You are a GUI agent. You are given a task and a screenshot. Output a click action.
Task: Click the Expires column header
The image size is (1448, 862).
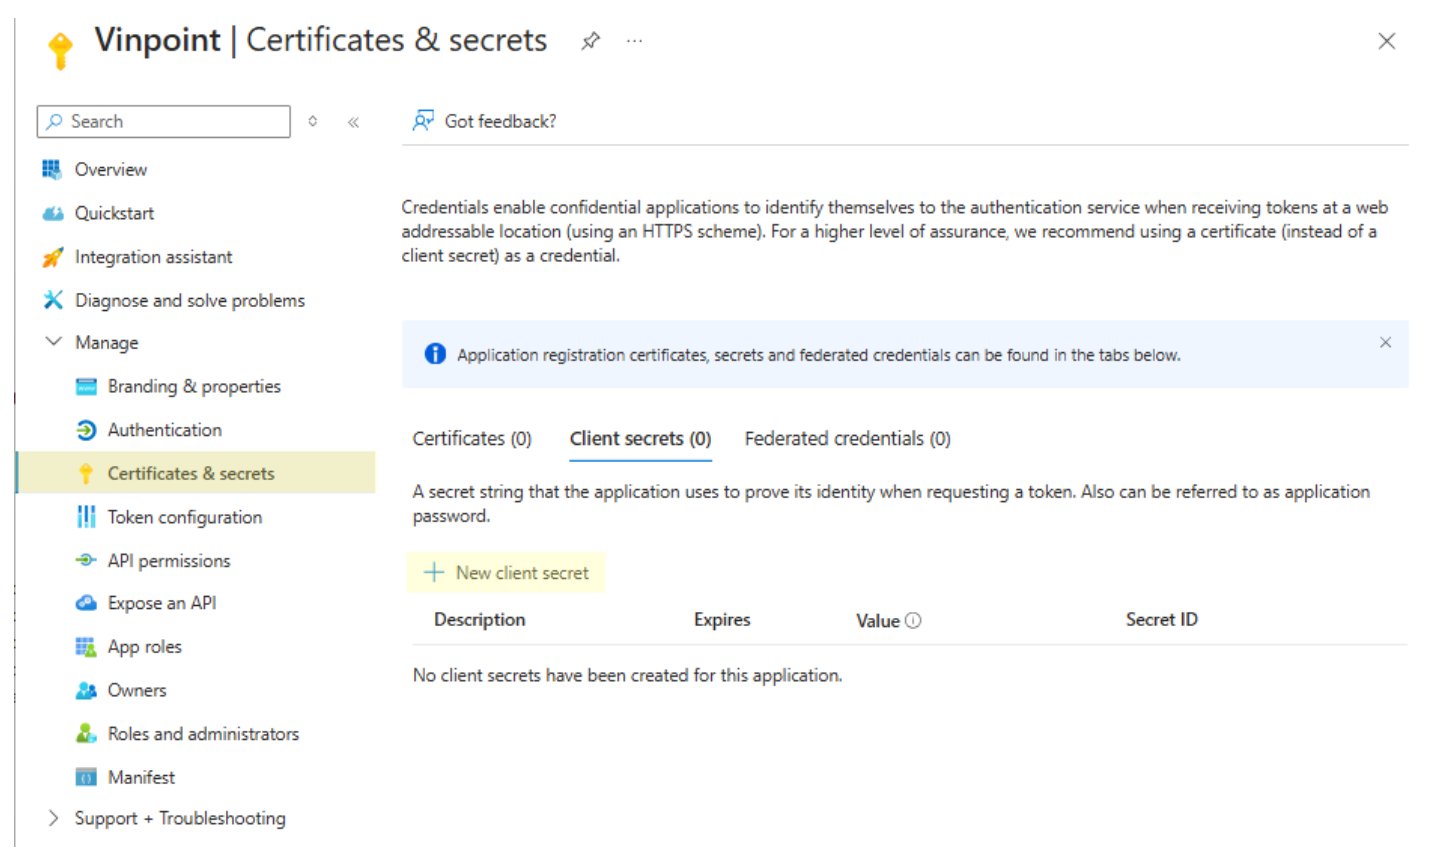[722, 620]
